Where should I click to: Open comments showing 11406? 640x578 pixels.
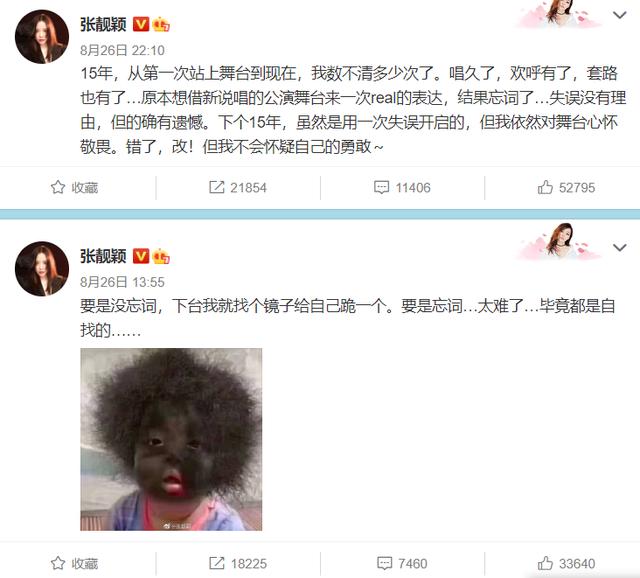pyautogui.click(x=402, y=187)
